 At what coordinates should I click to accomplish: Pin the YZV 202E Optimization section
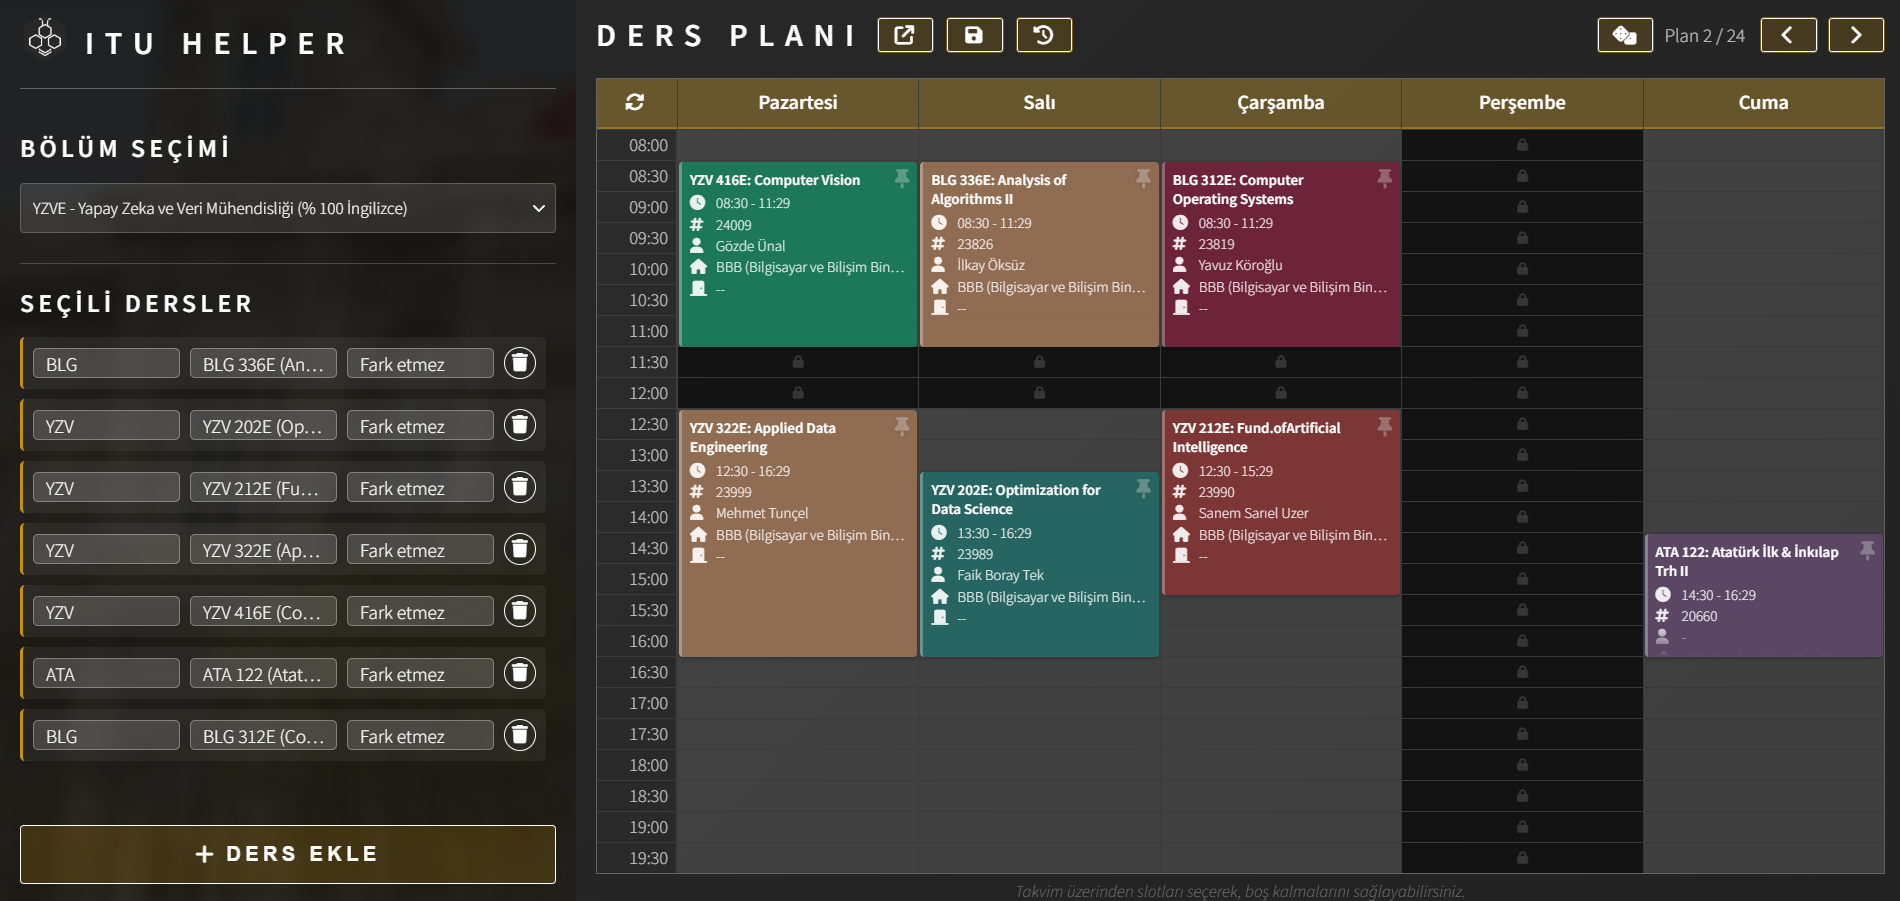(1143, 488)
